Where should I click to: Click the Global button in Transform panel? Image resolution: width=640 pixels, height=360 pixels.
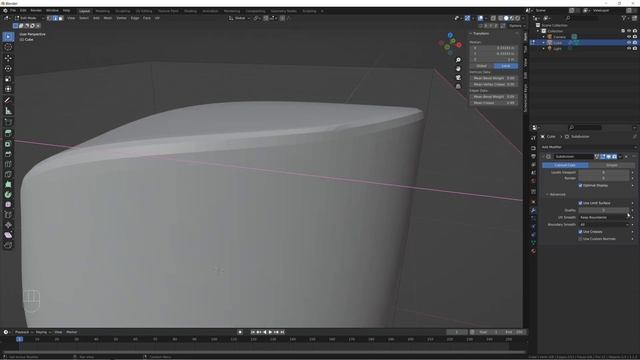click(x=482, y=66)
